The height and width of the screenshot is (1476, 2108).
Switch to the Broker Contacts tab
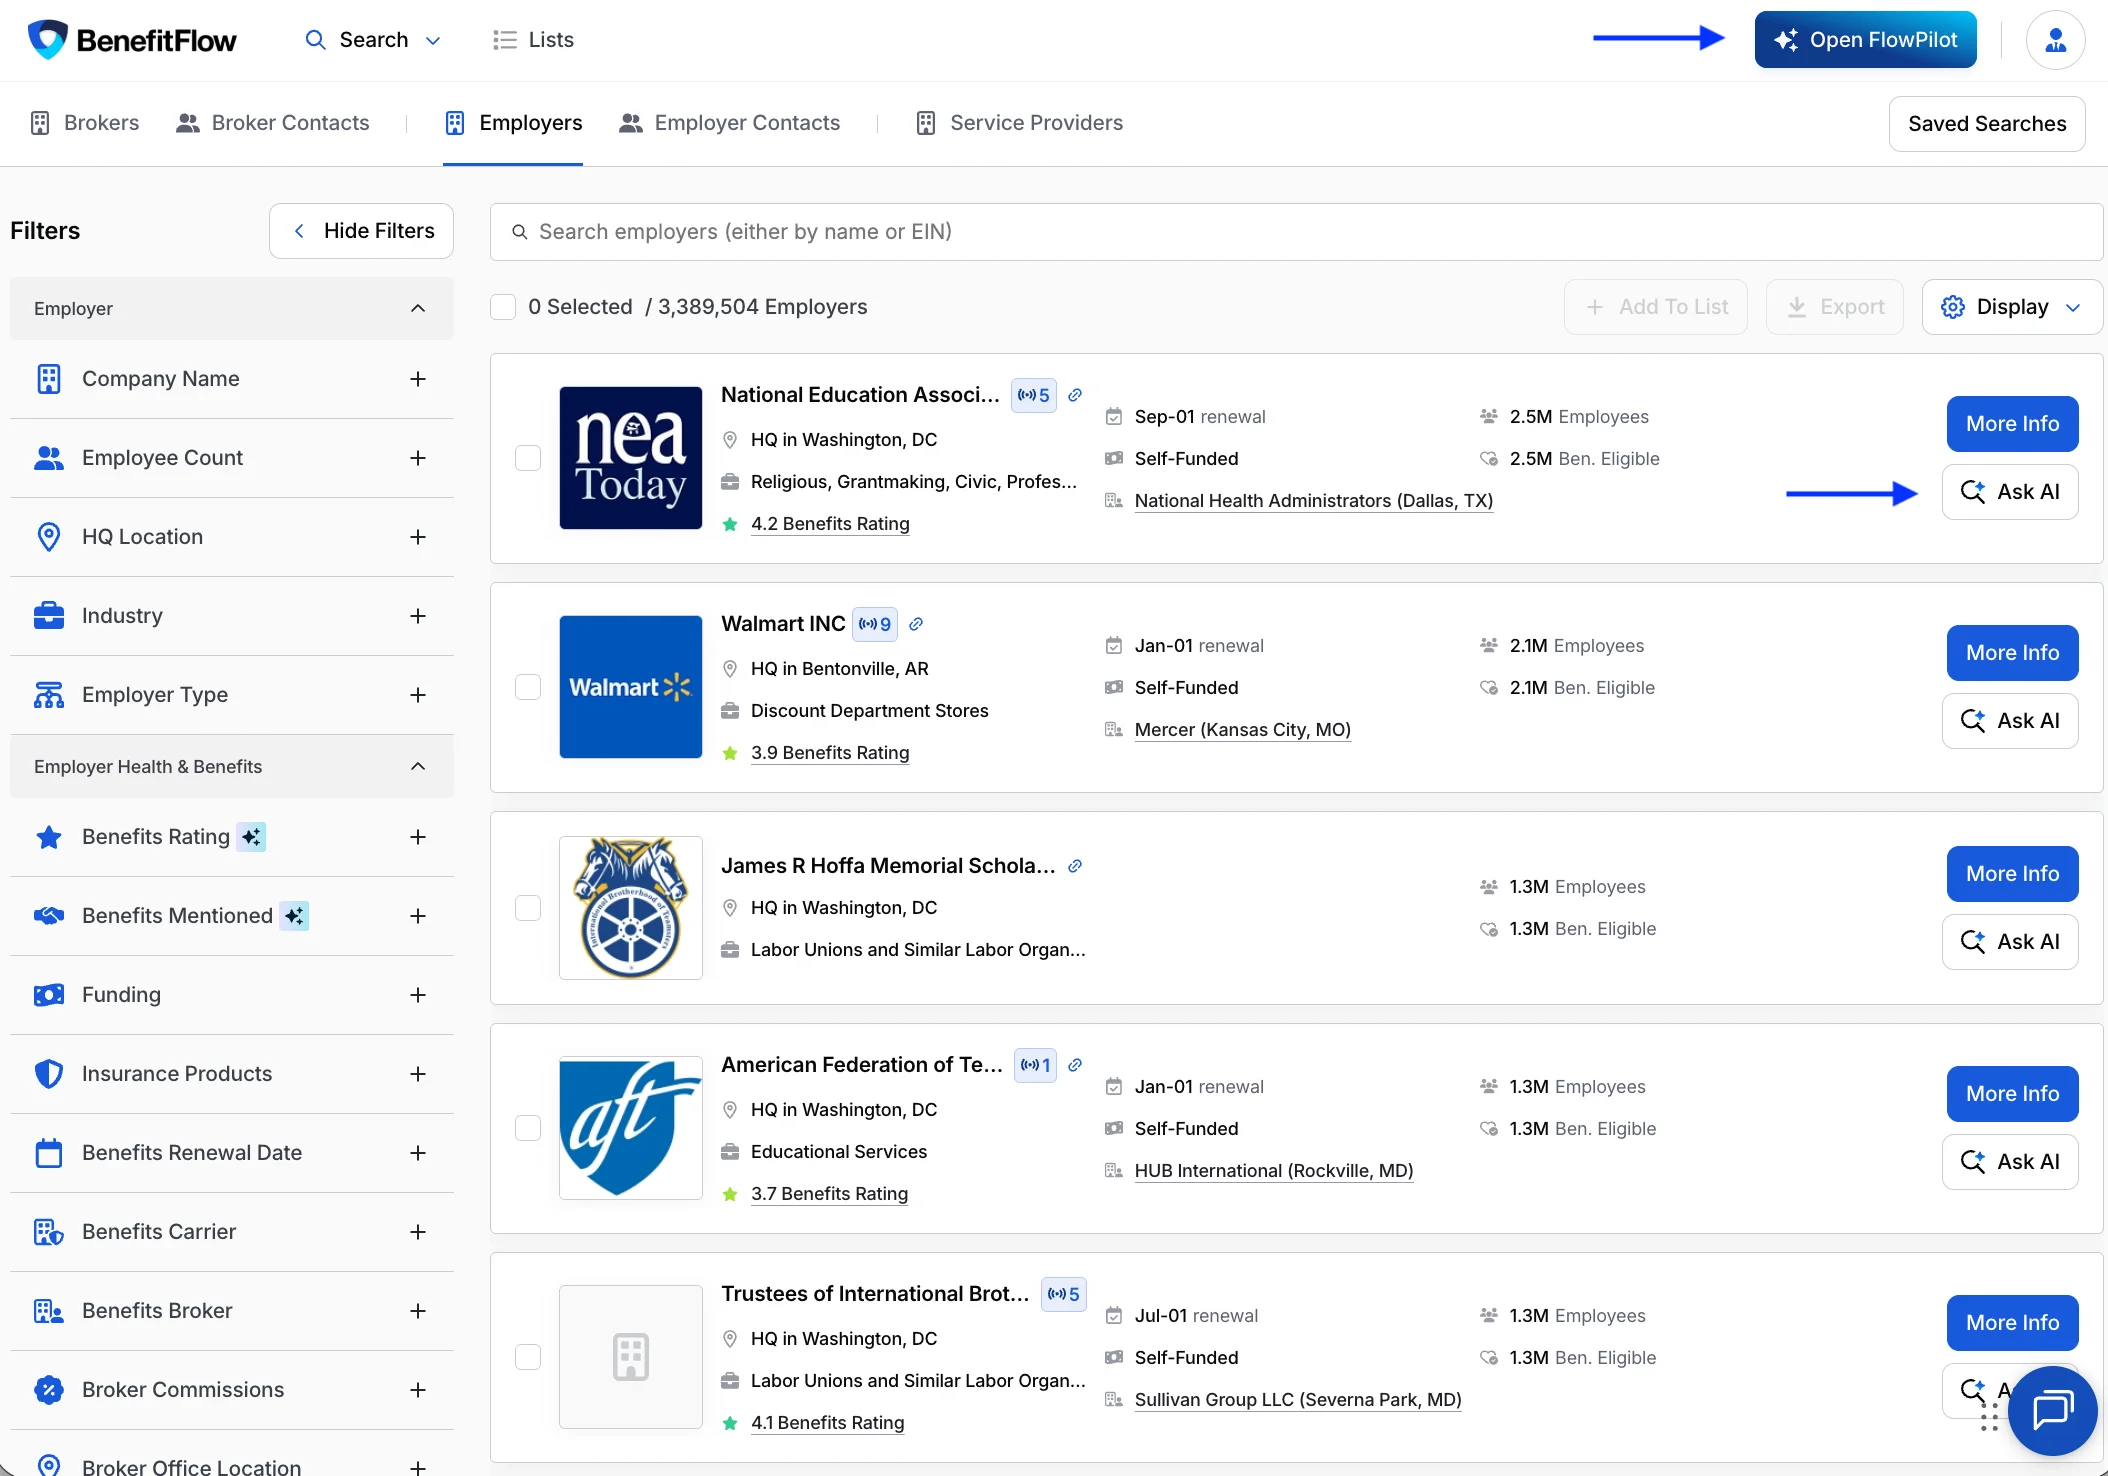click(x=273, y=123)
